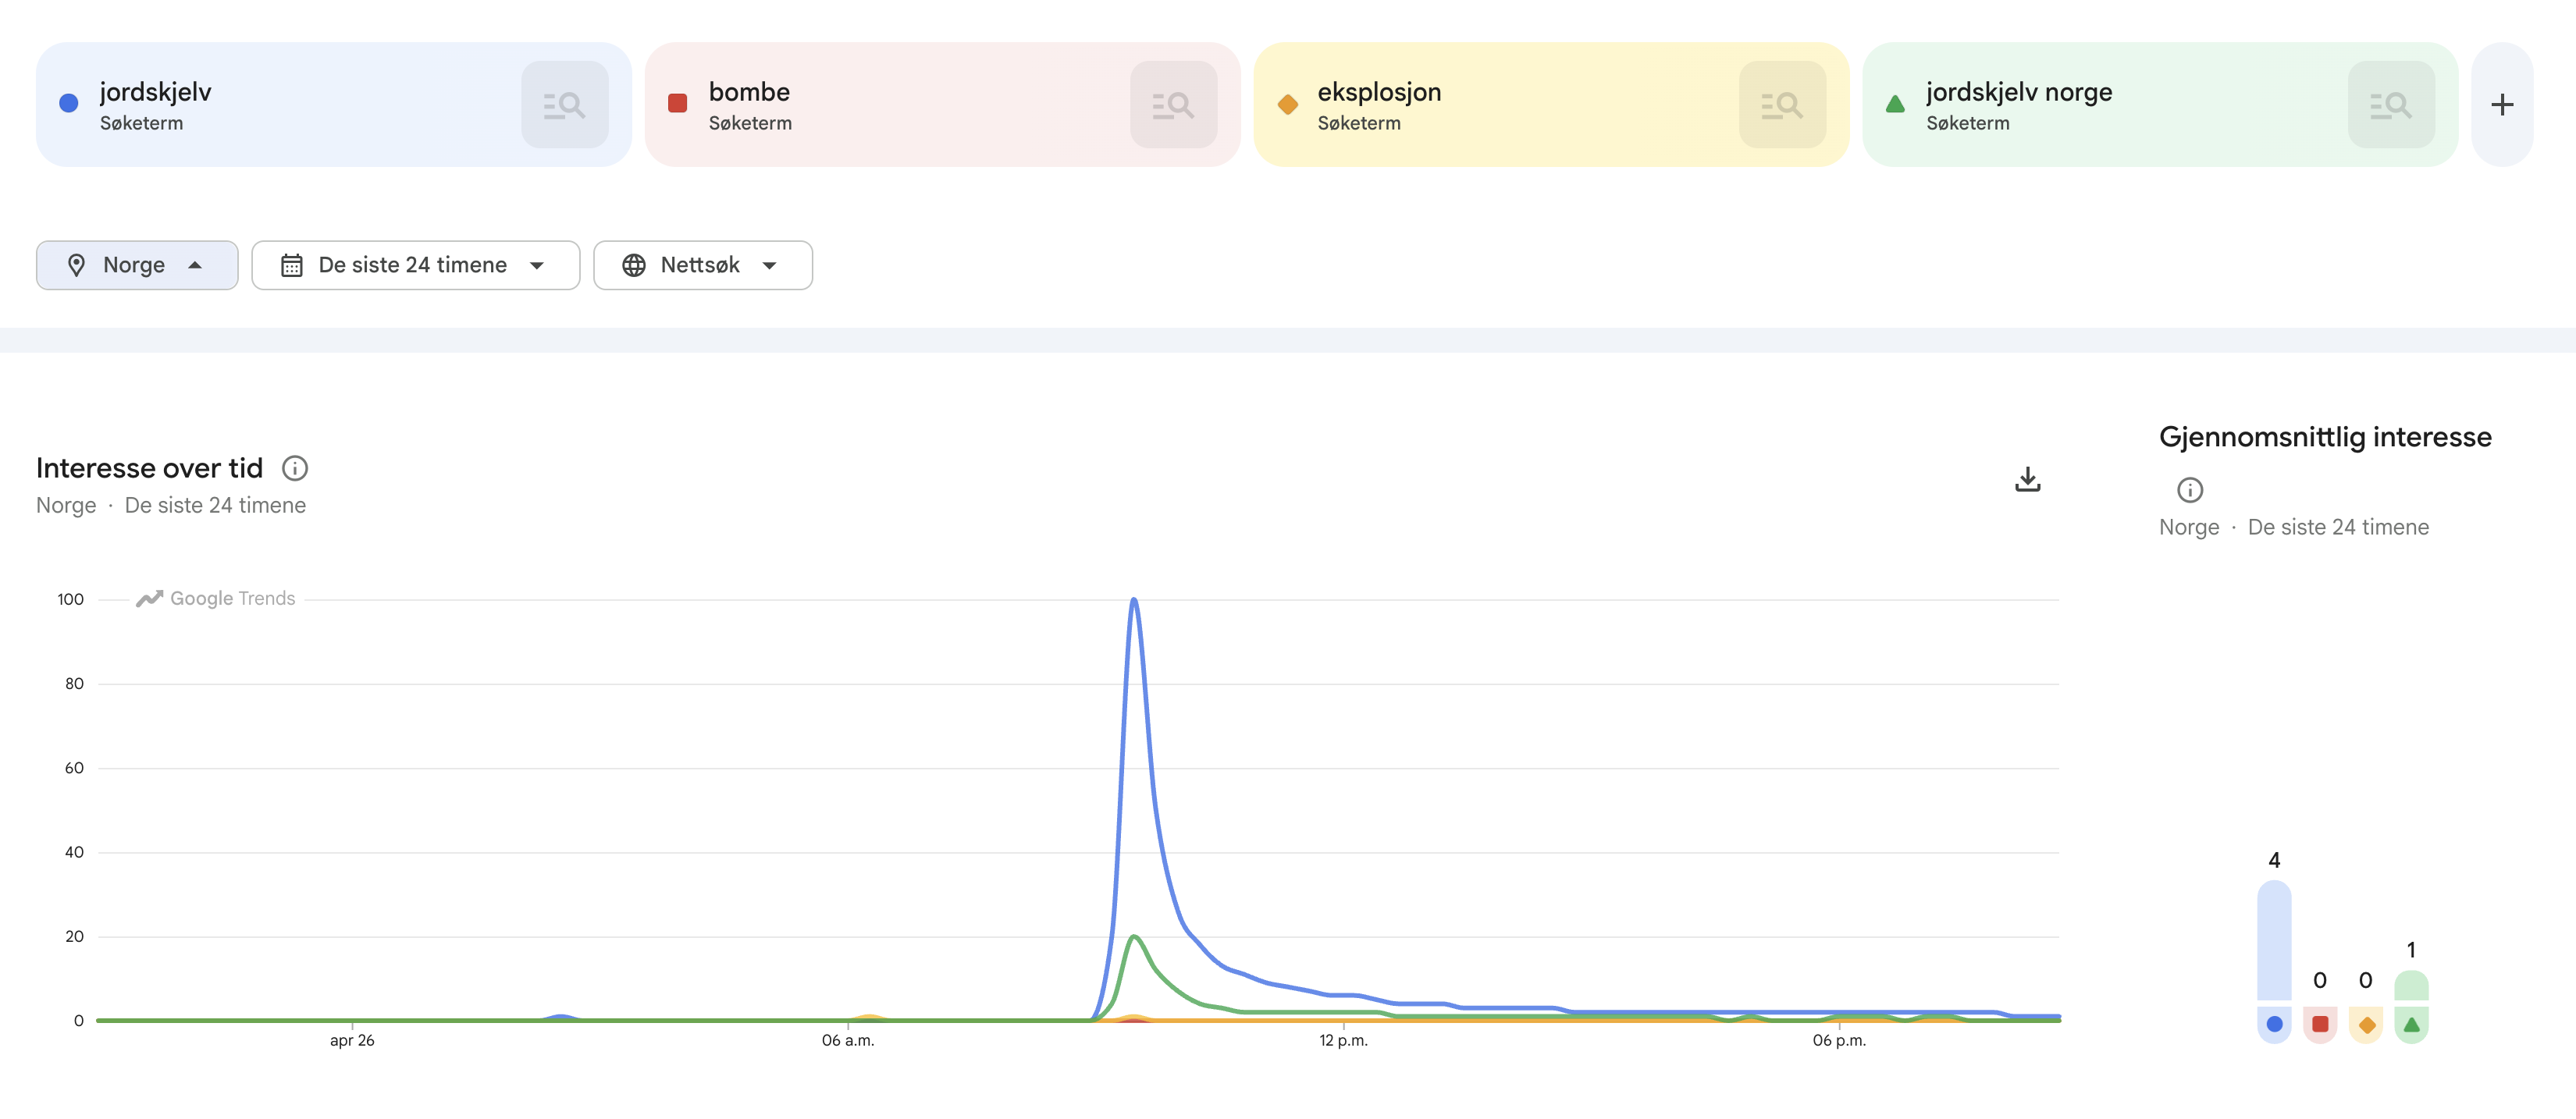Click the info icon beside Interesse over tid

click(294, 468)
